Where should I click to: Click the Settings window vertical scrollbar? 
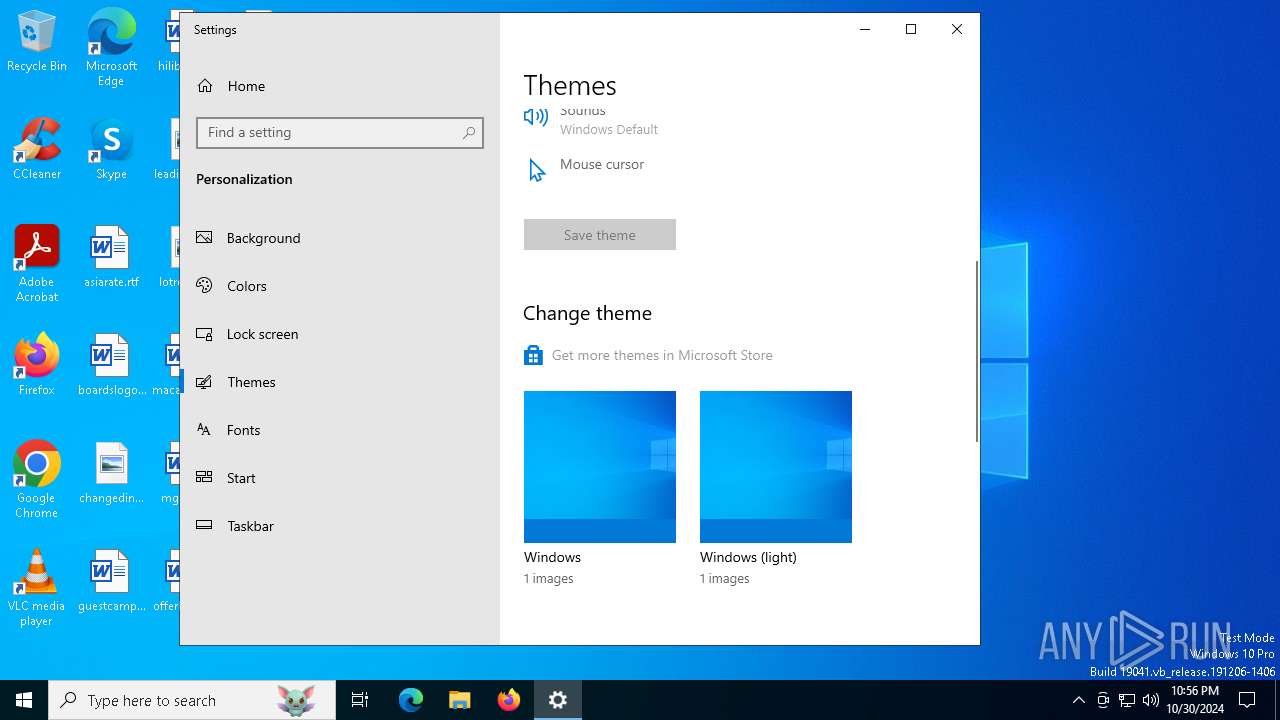(976, 352)
